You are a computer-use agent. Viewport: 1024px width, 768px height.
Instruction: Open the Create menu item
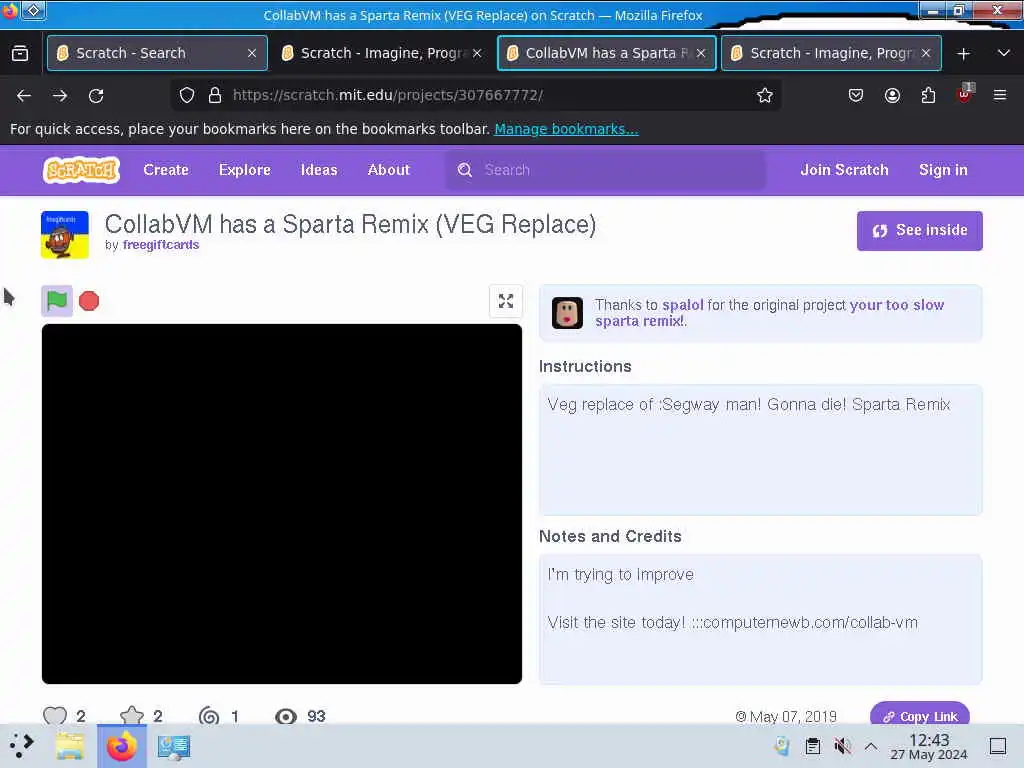(x=166, y=170)
